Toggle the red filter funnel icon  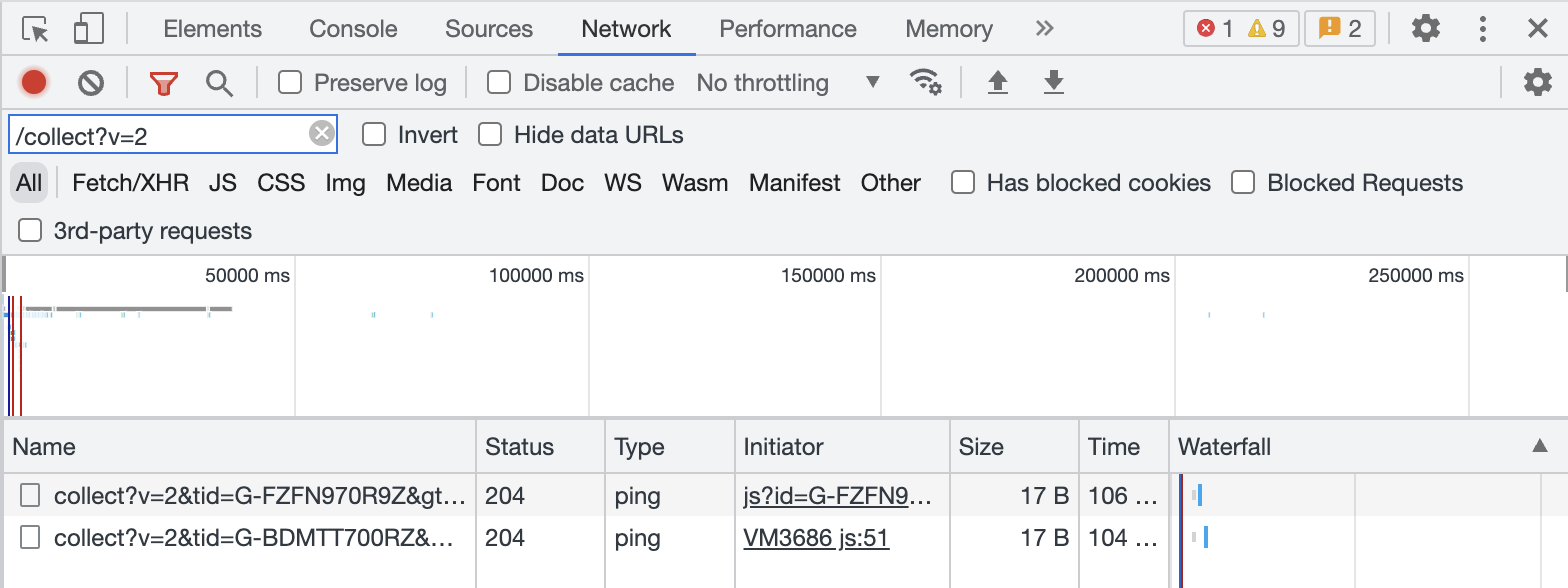(163, 82)
